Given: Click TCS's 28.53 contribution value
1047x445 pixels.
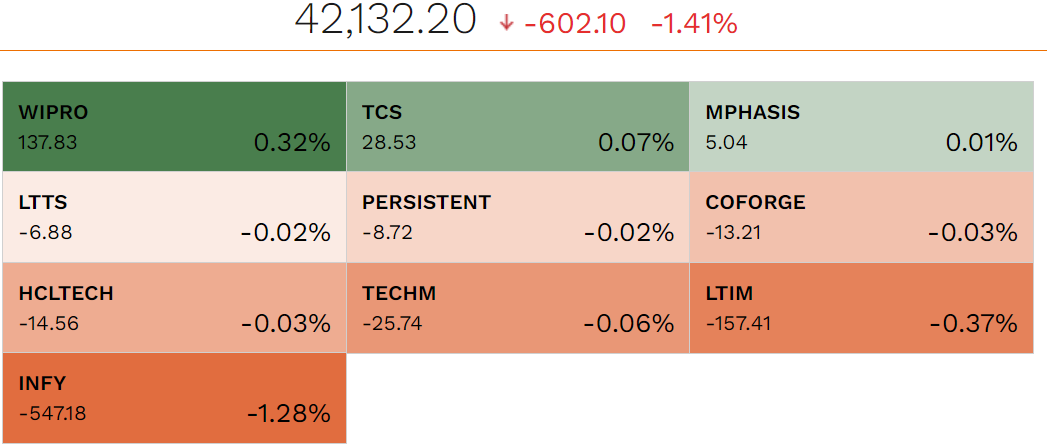Looking at the screenshot, I should point(389,142).
